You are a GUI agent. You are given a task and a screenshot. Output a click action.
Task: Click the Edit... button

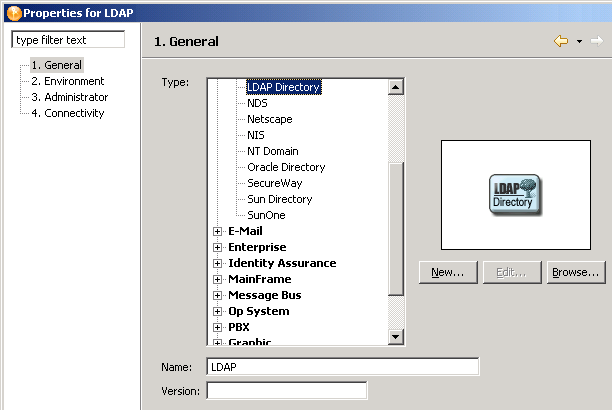point(512,272)
